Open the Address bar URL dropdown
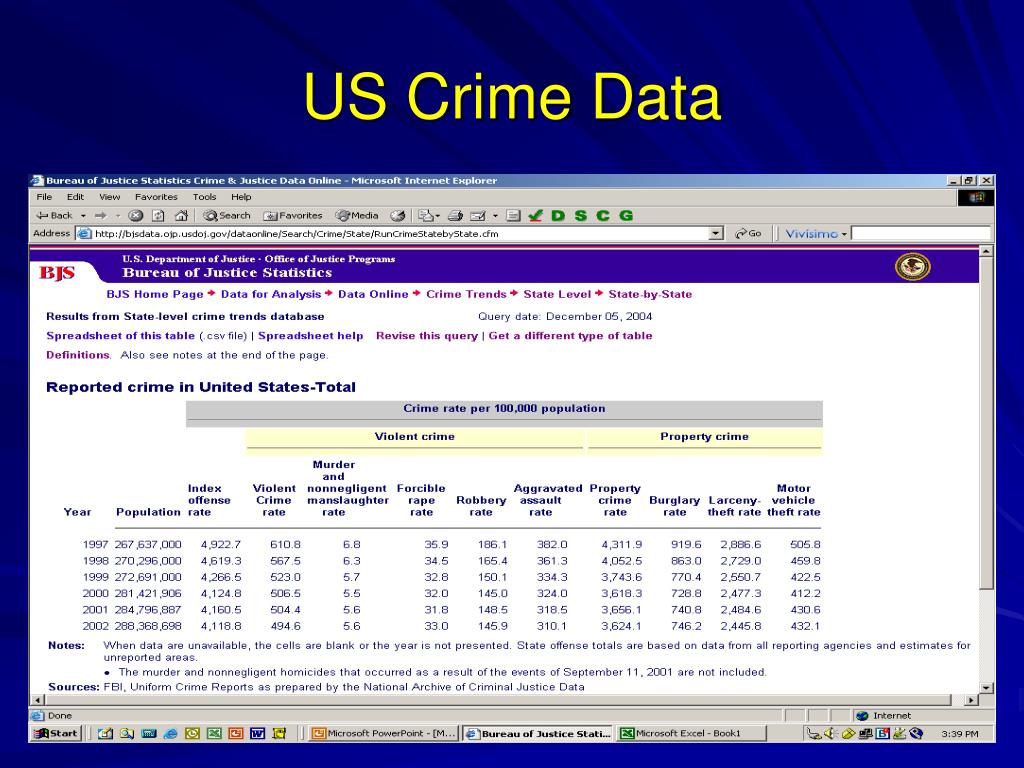The image size is (1024, 768). point(716,233)
